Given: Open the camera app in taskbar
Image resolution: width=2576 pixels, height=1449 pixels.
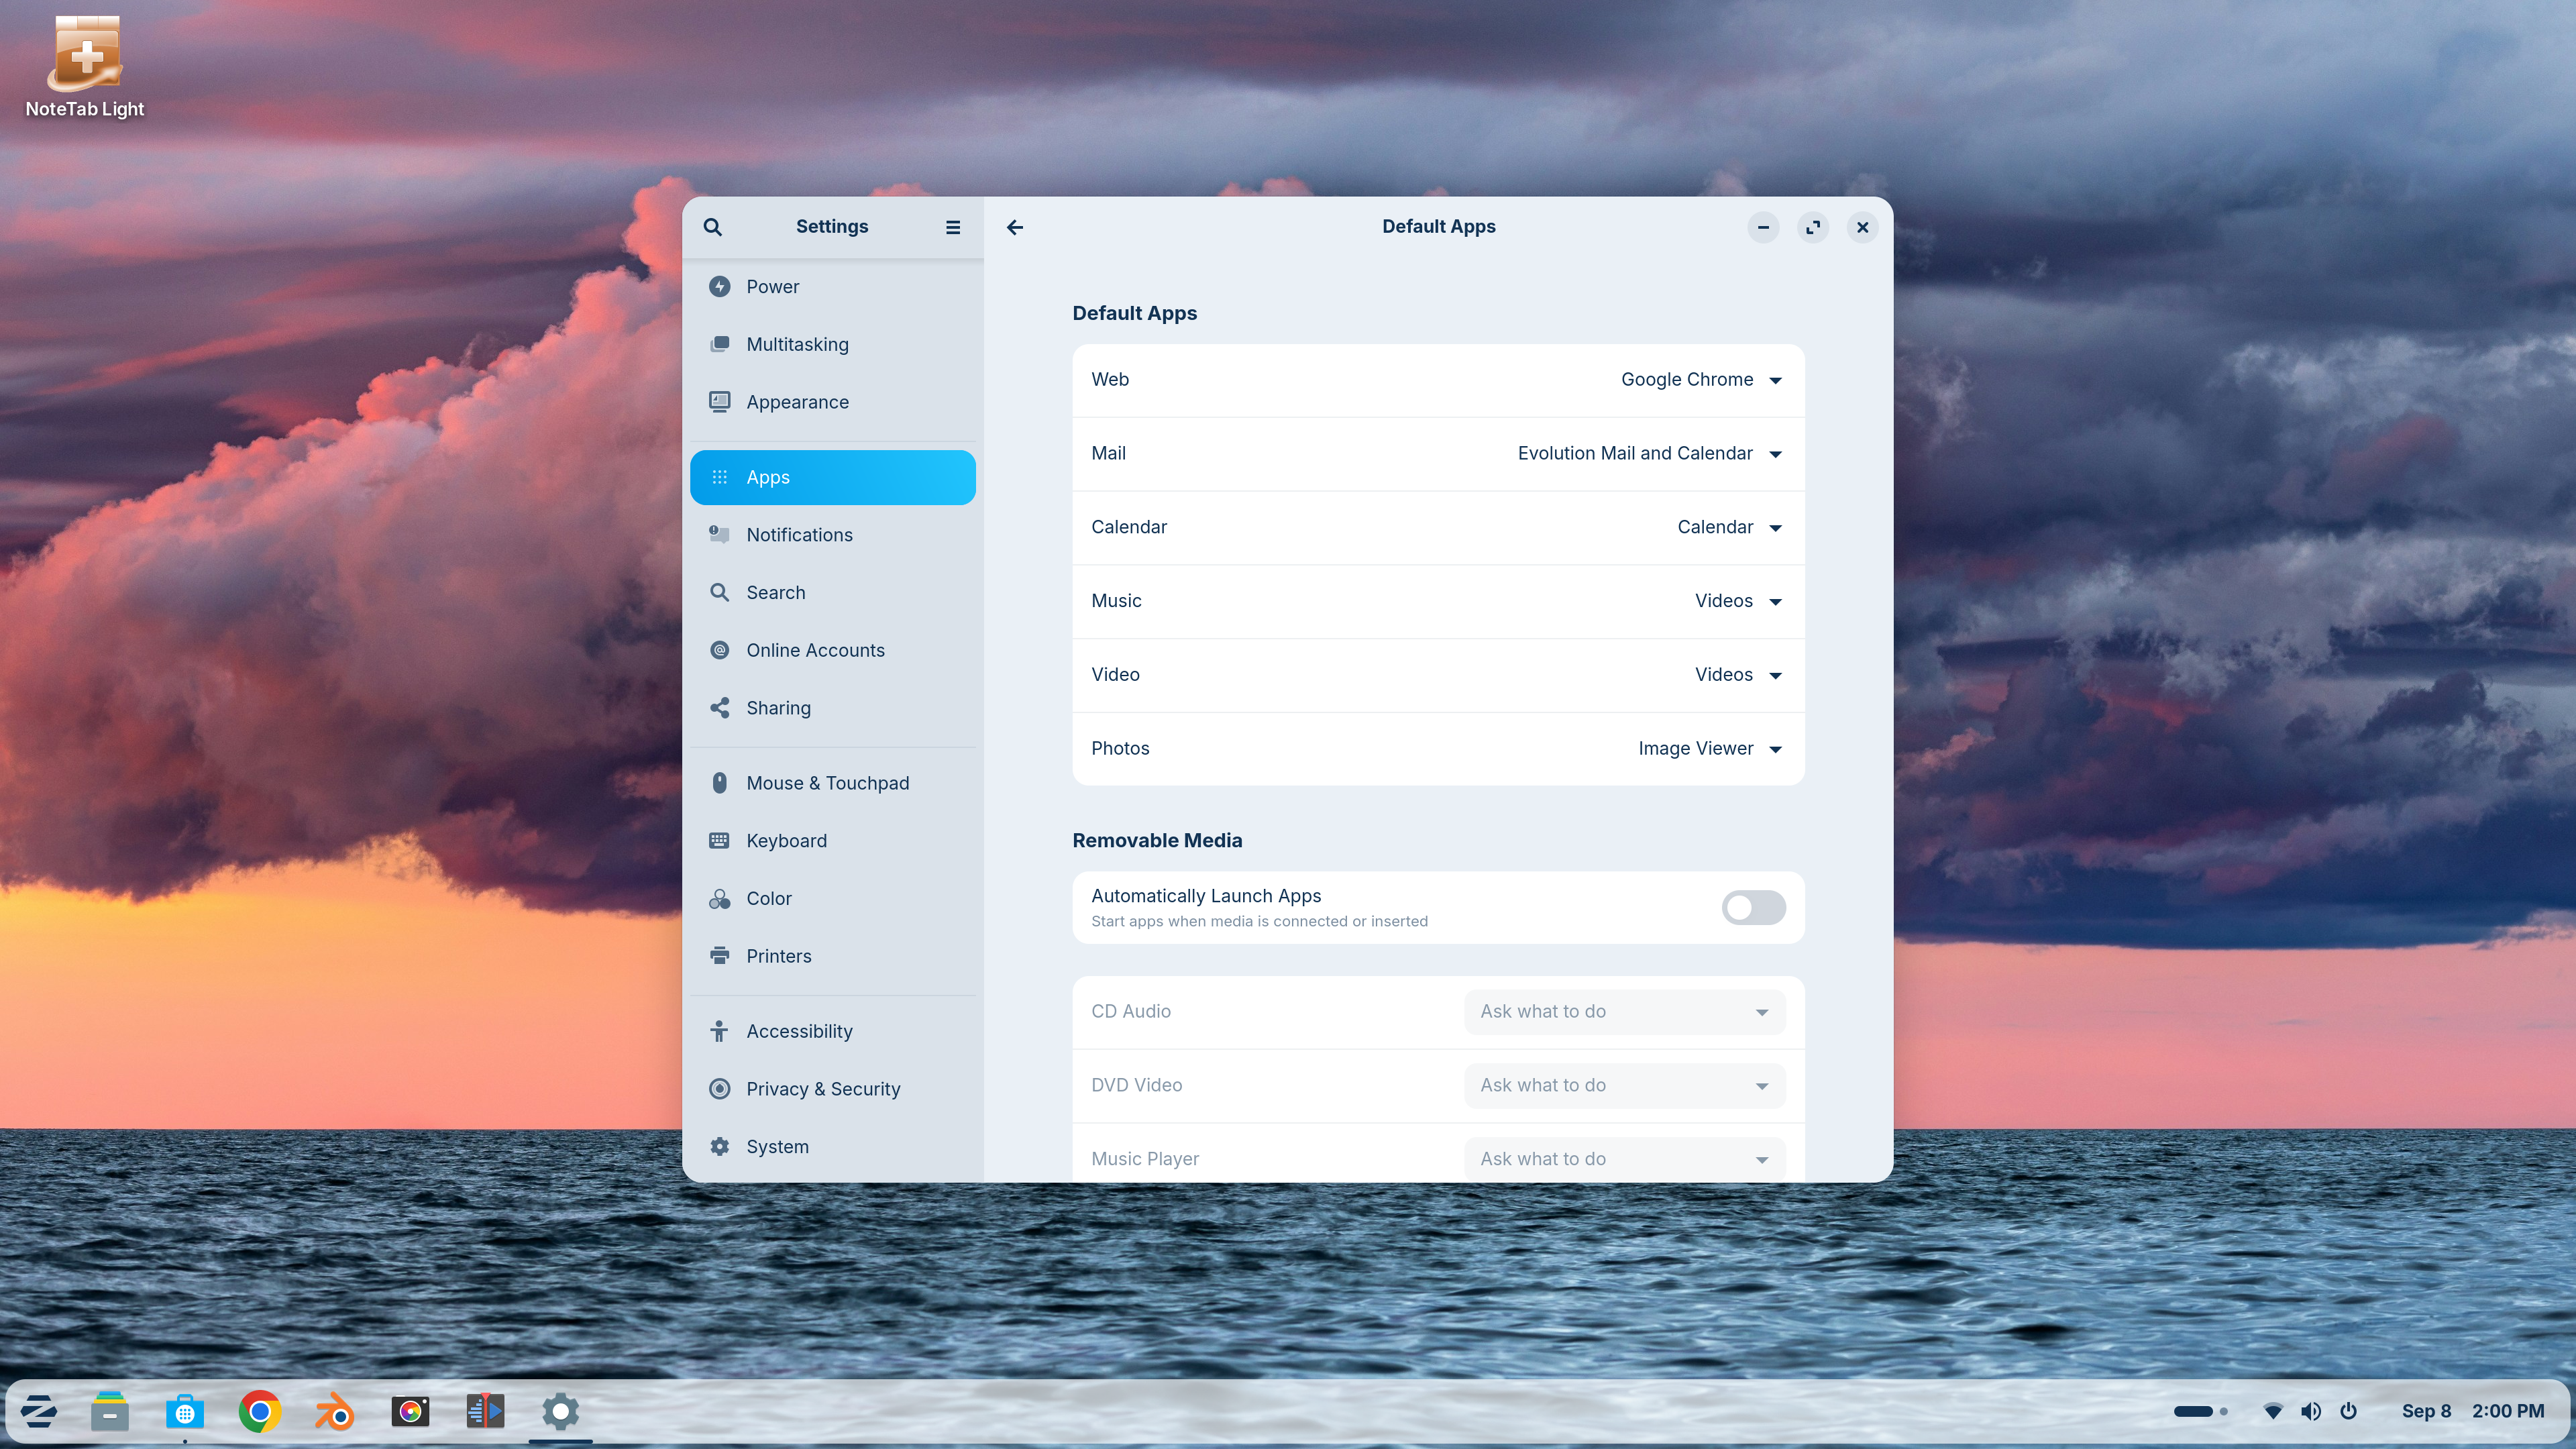Looking at the screenshot, I should [x=410, y=1412].
